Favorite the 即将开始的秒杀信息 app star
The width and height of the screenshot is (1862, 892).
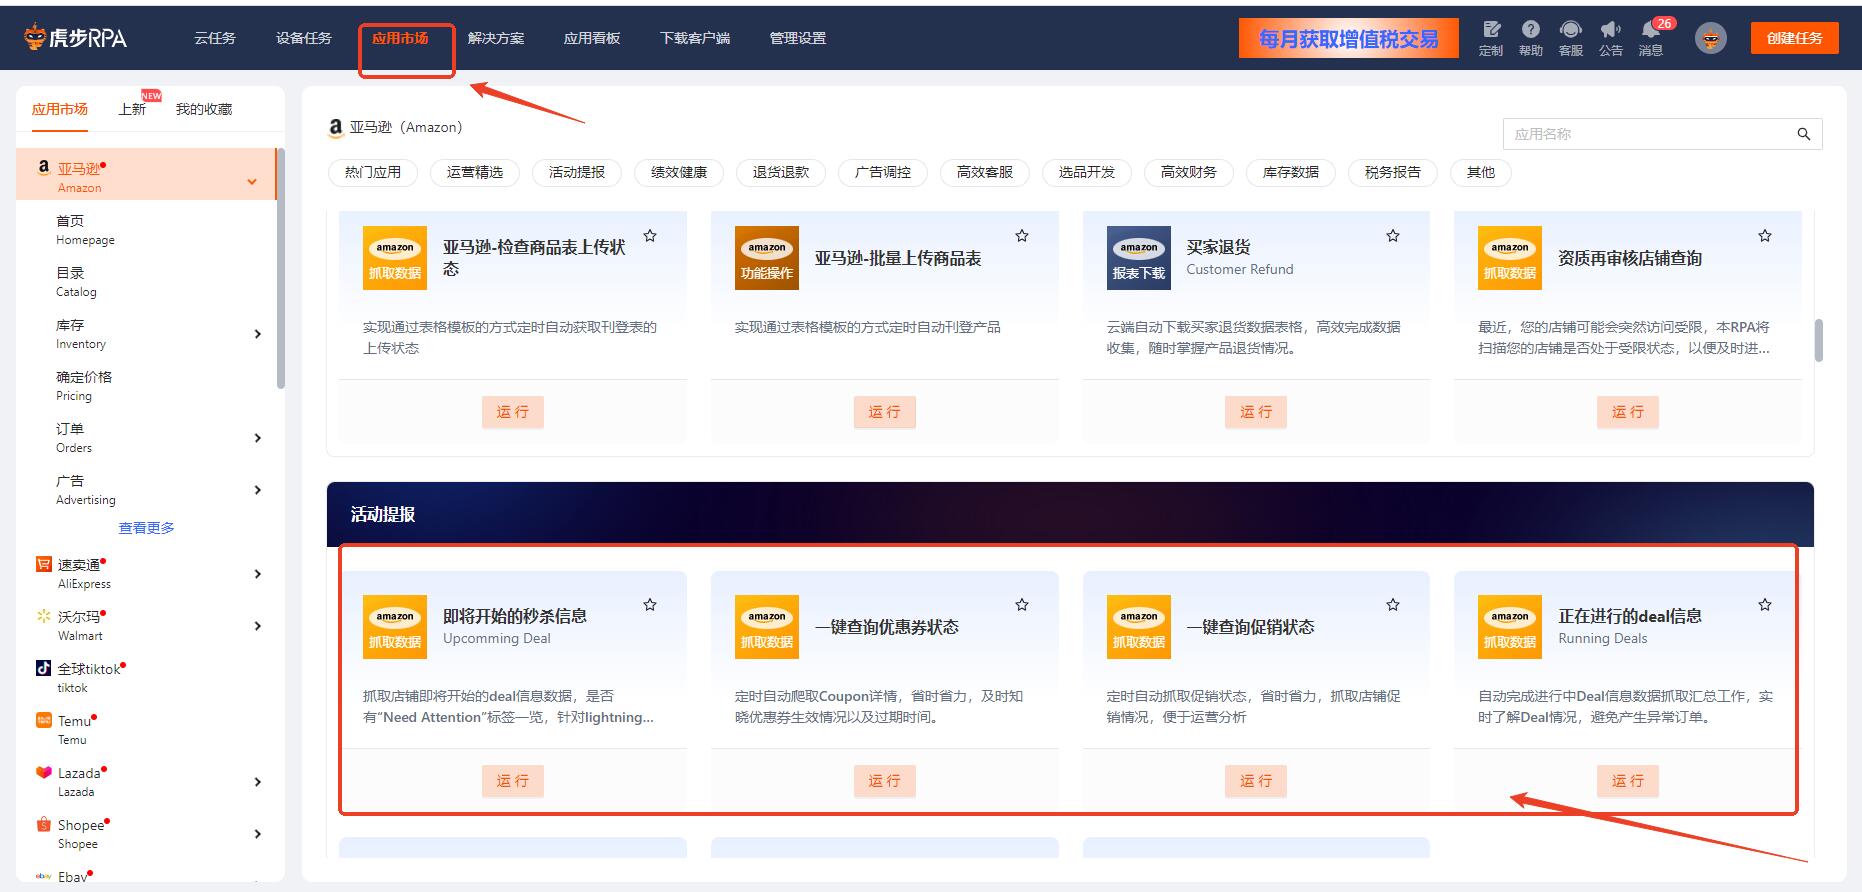tap(650, 605)
